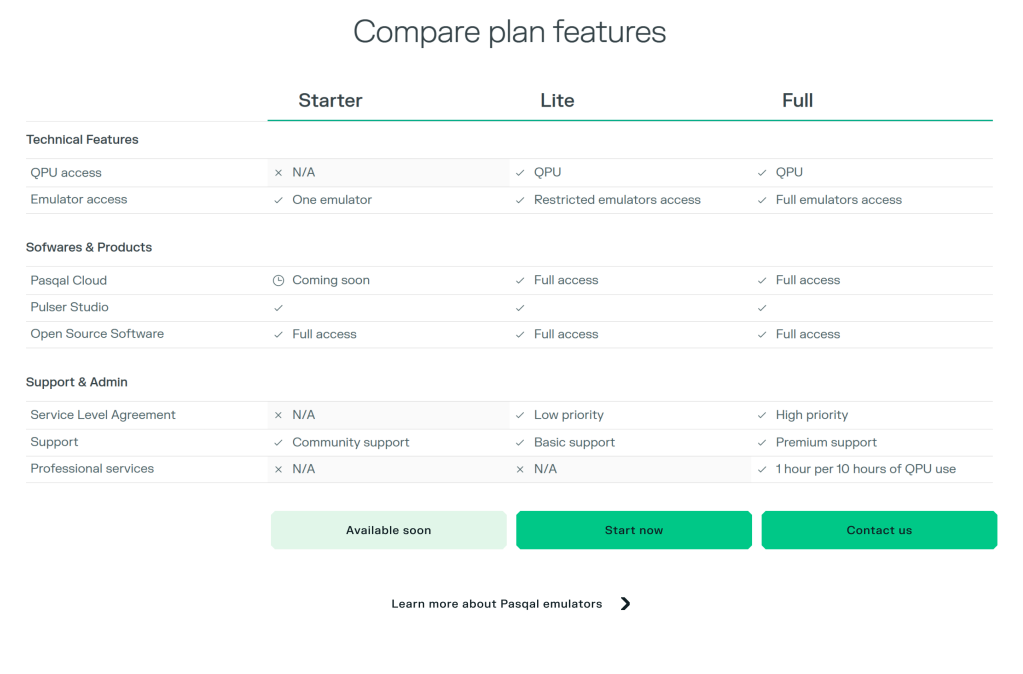Click the X icon in Starter QPU access row
The height and width of the screenshot is (674, 1023).
click(x=278, y=173)
